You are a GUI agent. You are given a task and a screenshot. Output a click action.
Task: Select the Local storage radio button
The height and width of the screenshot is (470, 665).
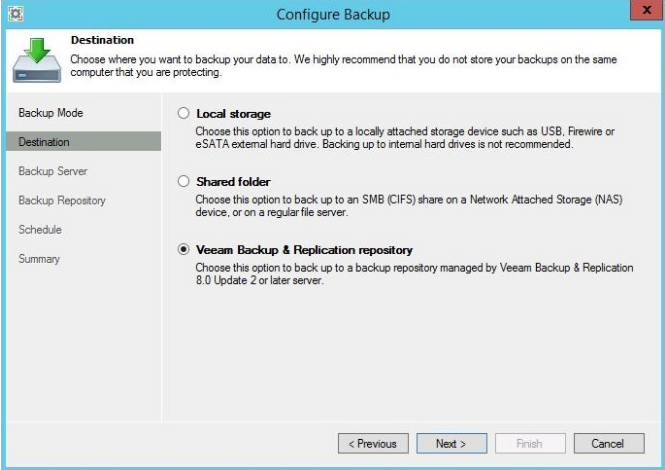[x=183, y=113]
